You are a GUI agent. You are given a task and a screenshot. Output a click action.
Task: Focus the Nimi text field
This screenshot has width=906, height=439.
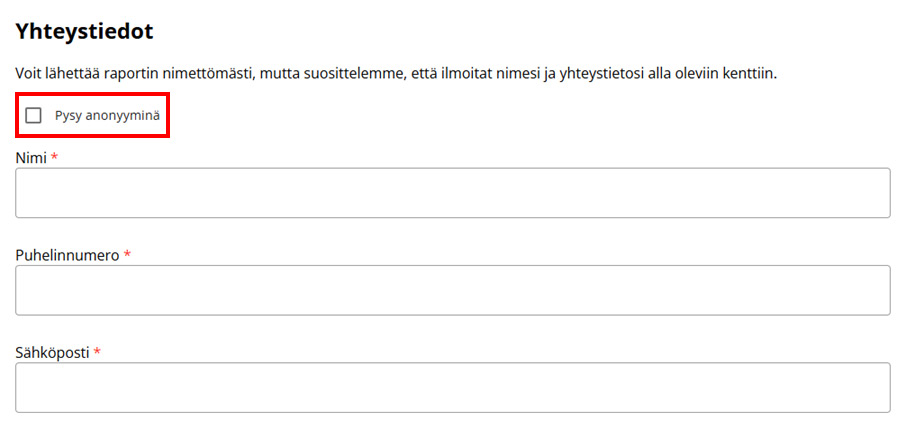point(452,193)
